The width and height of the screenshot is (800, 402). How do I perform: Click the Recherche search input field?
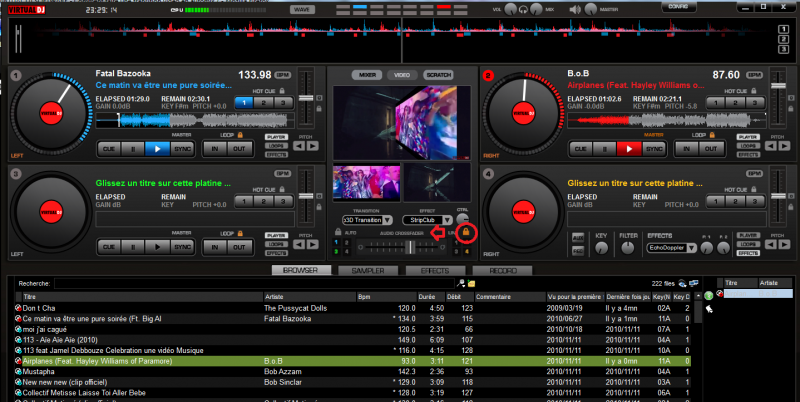[250, 284]
